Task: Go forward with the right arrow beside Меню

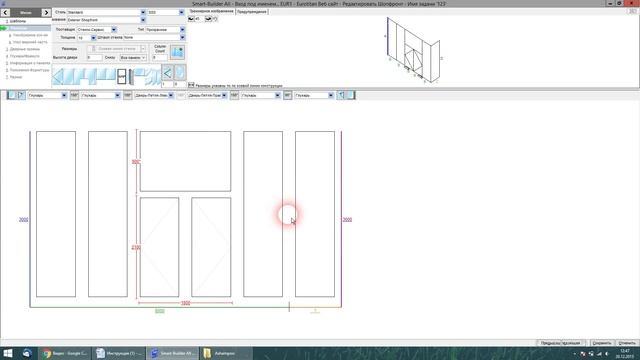Action: pyautogui.click(x=46, y=12)
